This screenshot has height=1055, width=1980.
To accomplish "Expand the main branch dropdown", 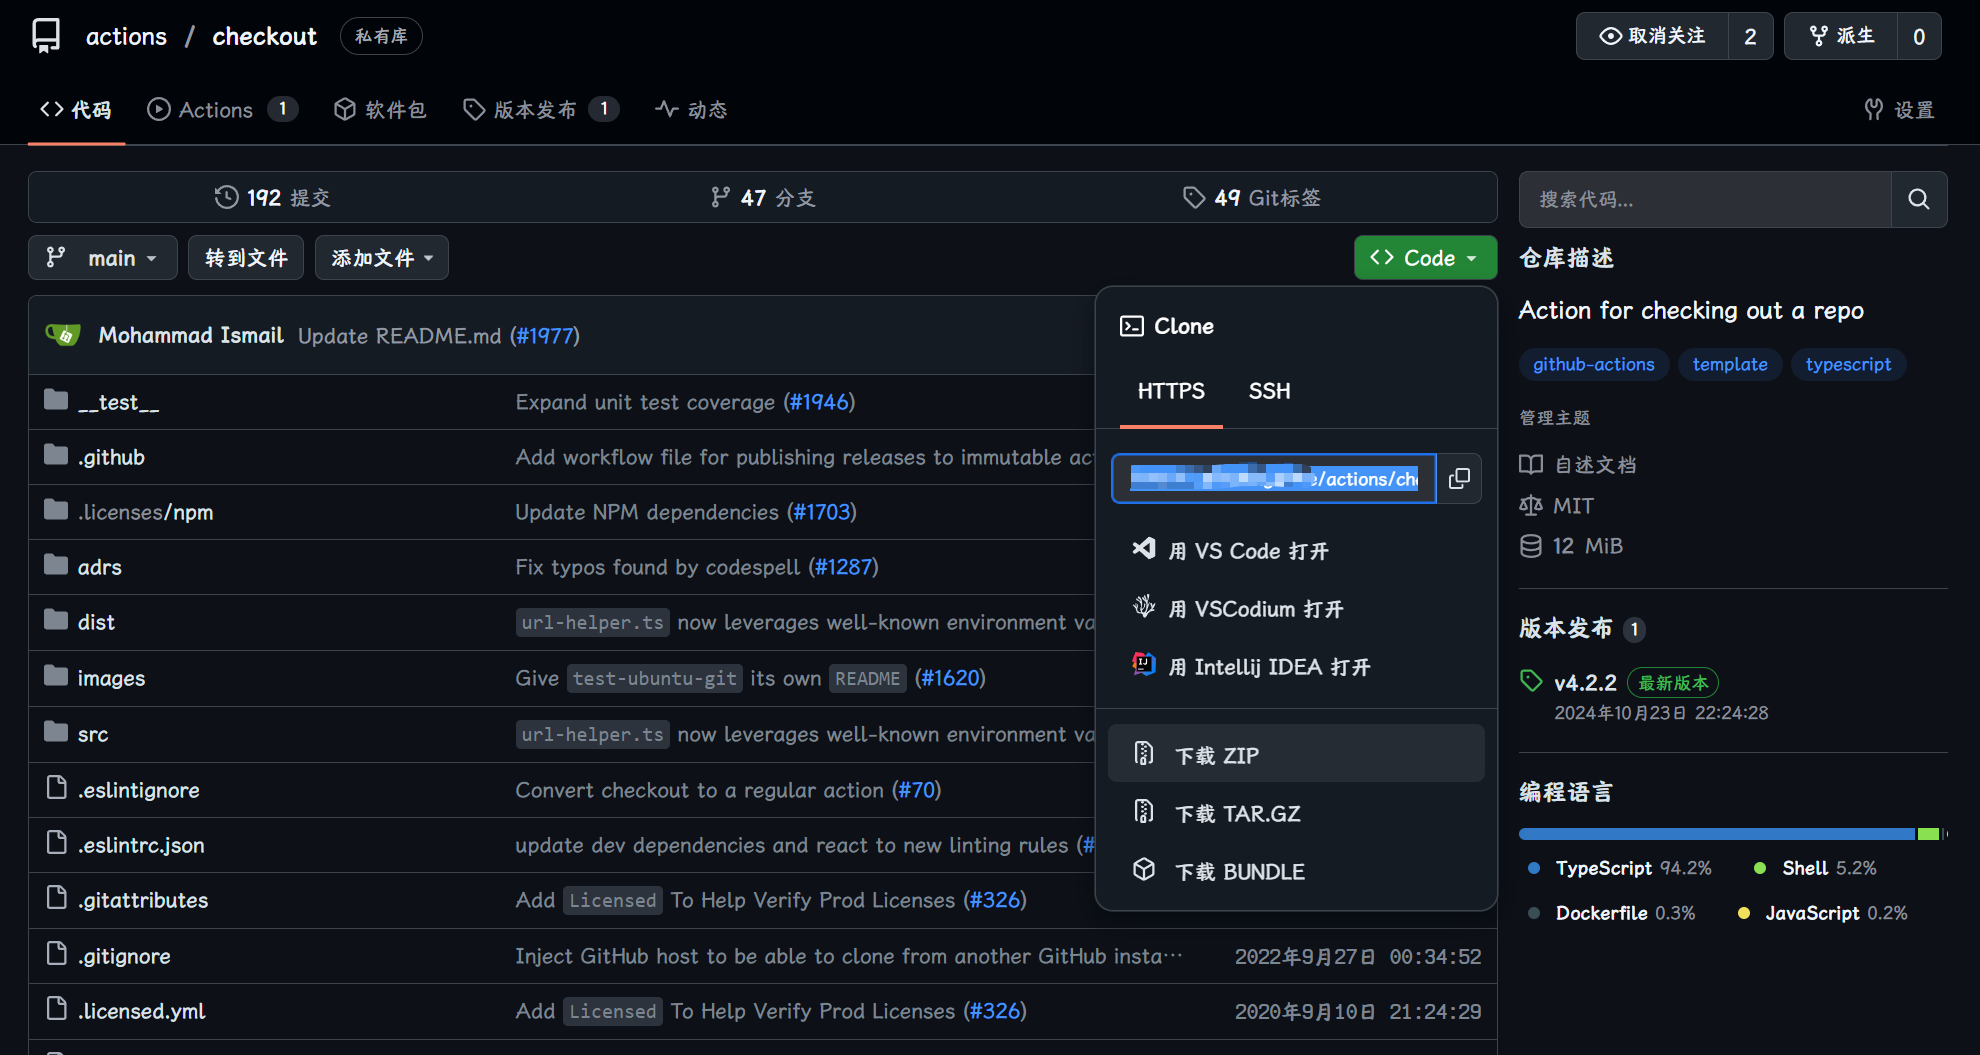I will 103,258.
